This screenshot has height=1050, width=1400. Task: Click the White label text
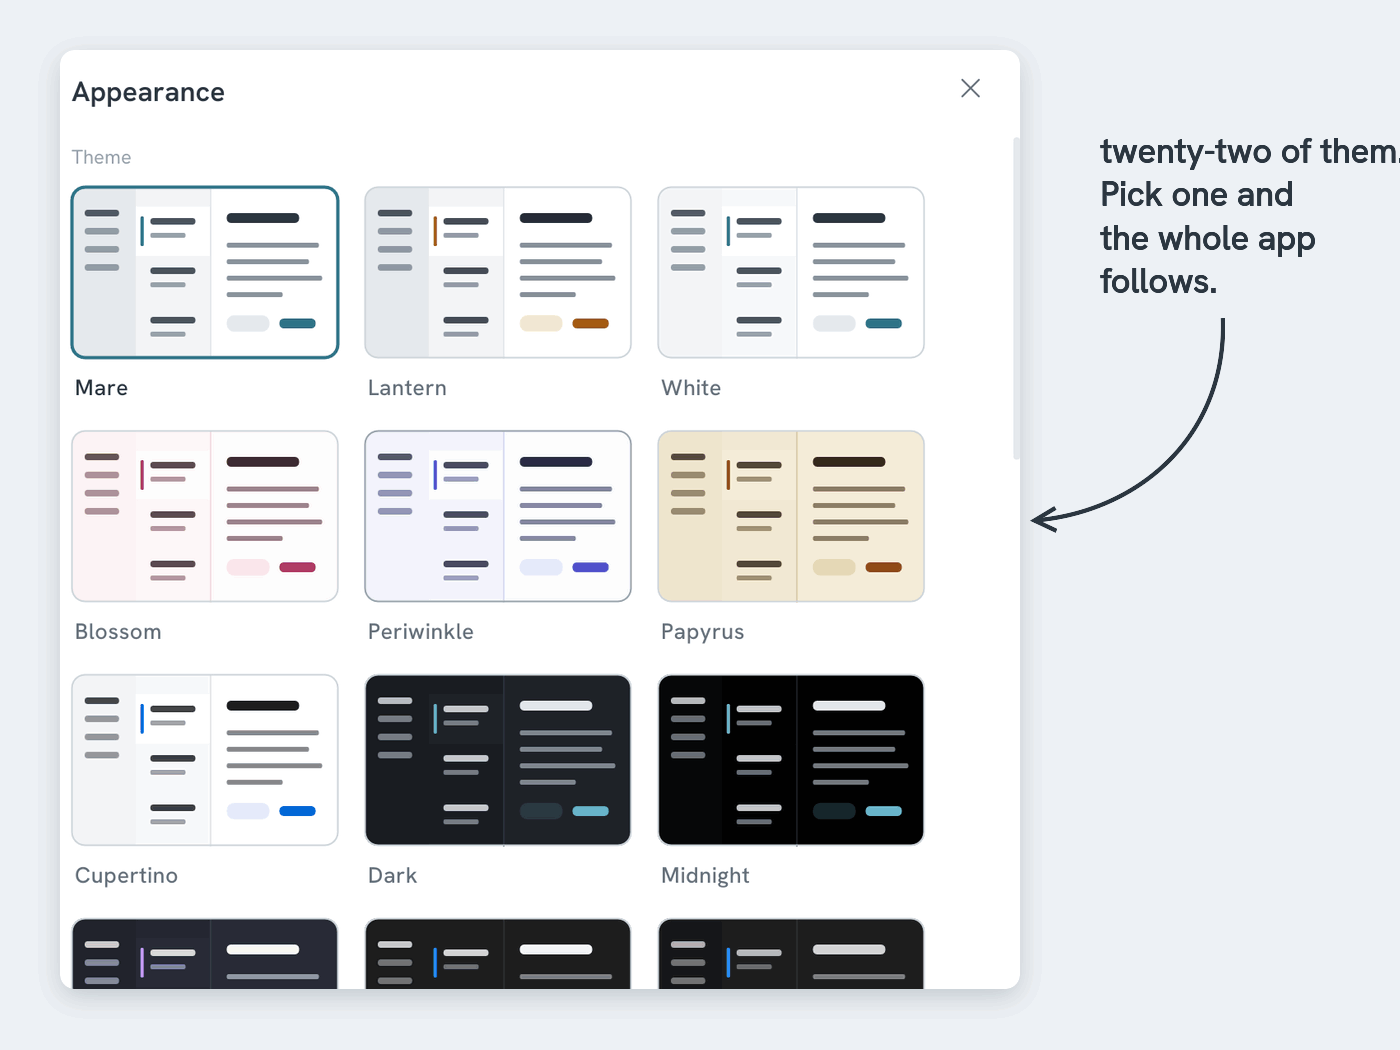(x=691, y=388)
